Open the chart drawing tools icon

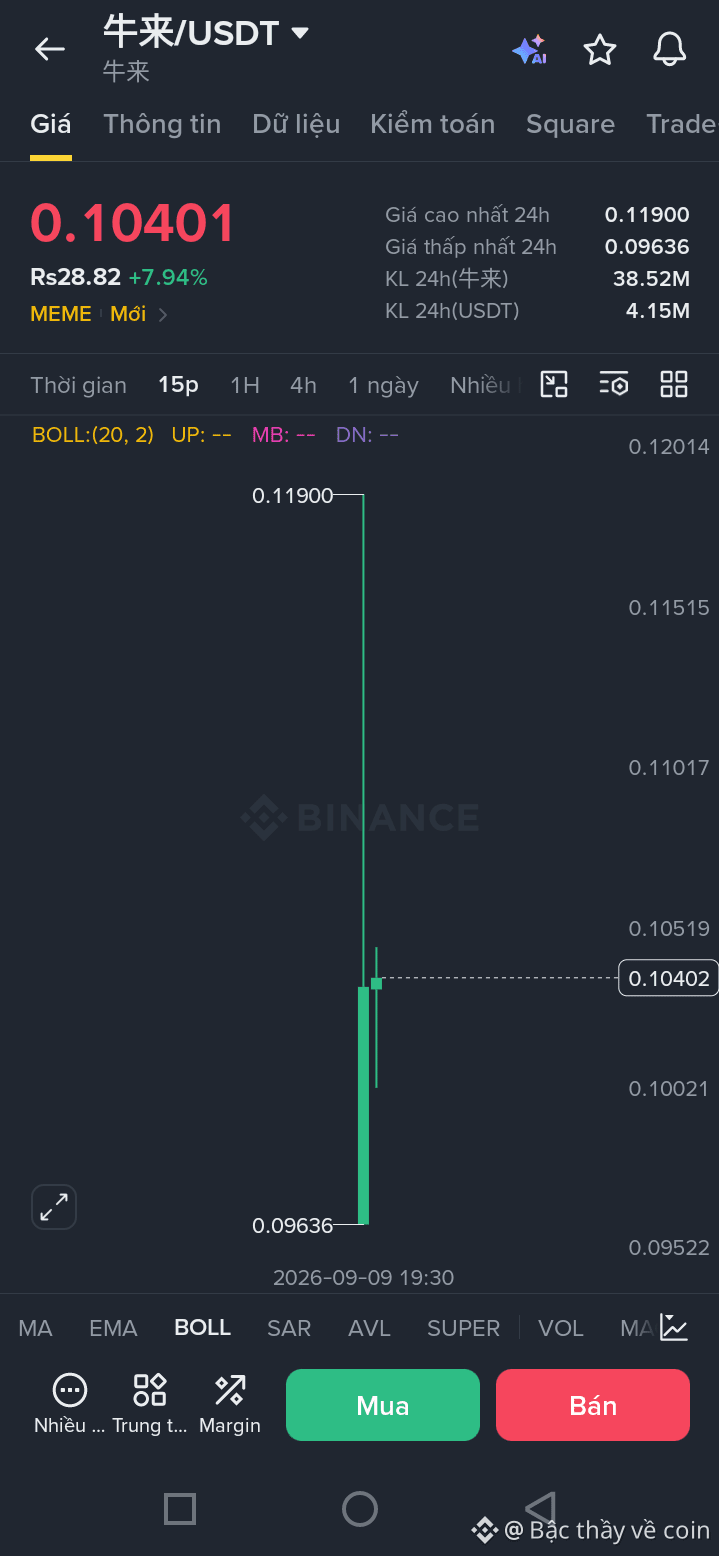(554, 384)
